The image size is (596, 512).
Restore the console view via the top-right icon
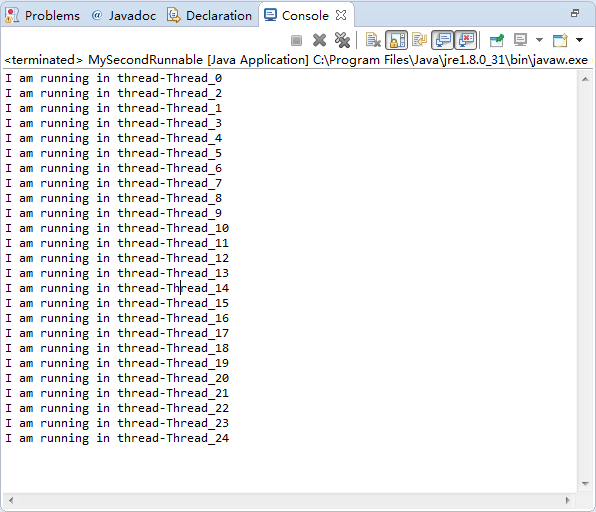pyautogui.click(x=575, y=14)
